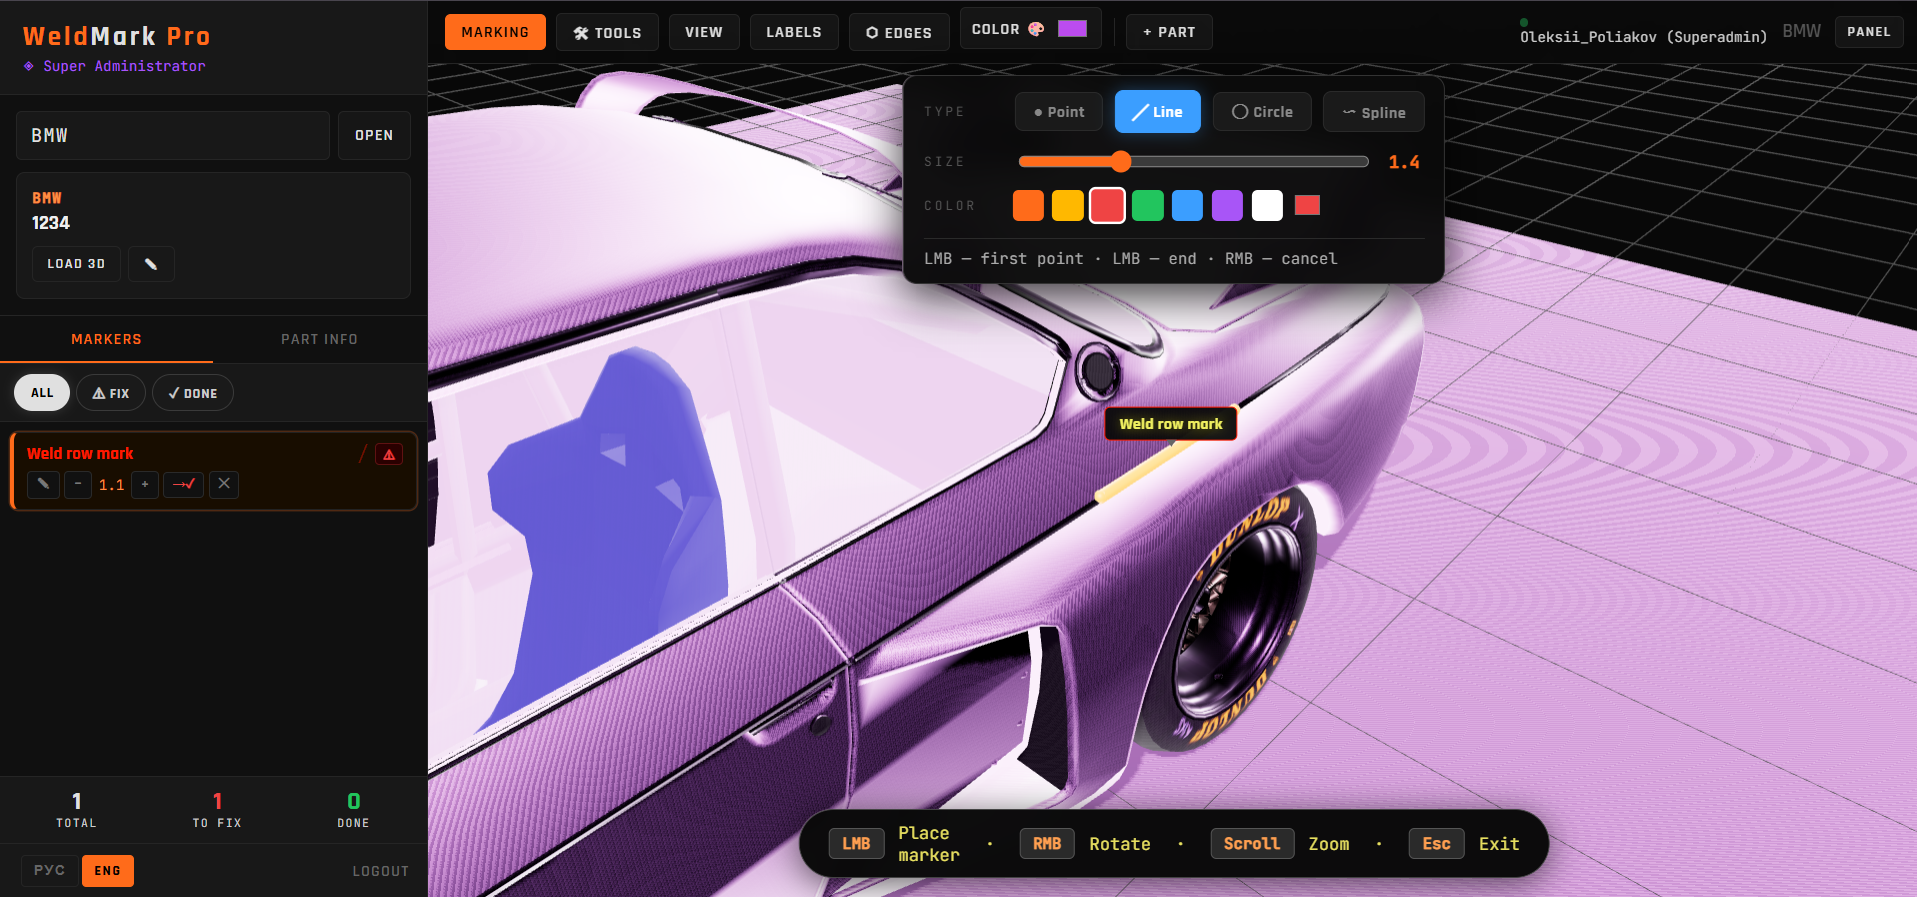1917x897 pixels.
Task: Focus the BMW project name field
Action: pos(173,135)
